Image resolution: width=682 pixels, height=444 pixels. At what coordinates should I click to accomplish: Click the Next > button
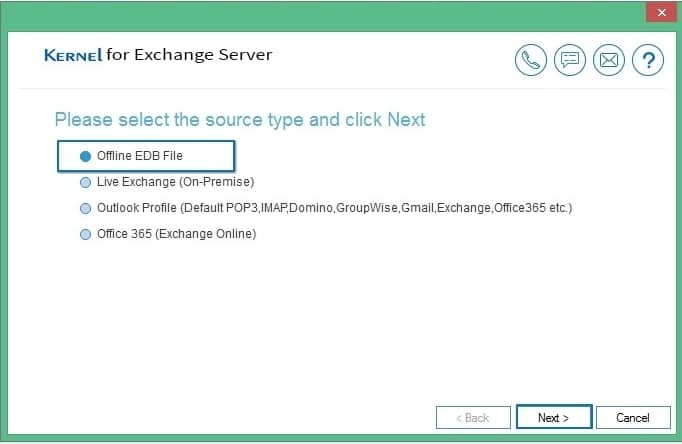(554, 417)
